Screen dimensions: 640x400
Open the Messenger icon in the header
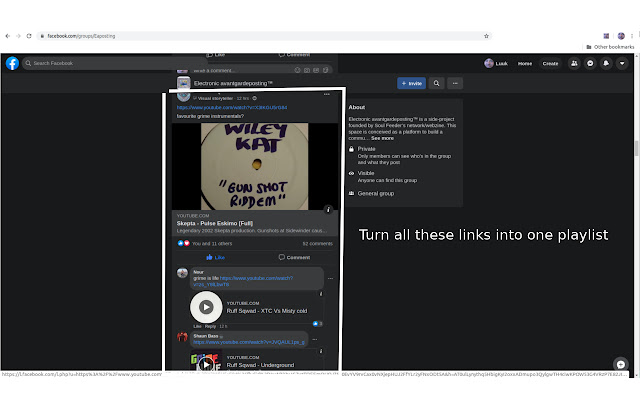tap(590, 63)
